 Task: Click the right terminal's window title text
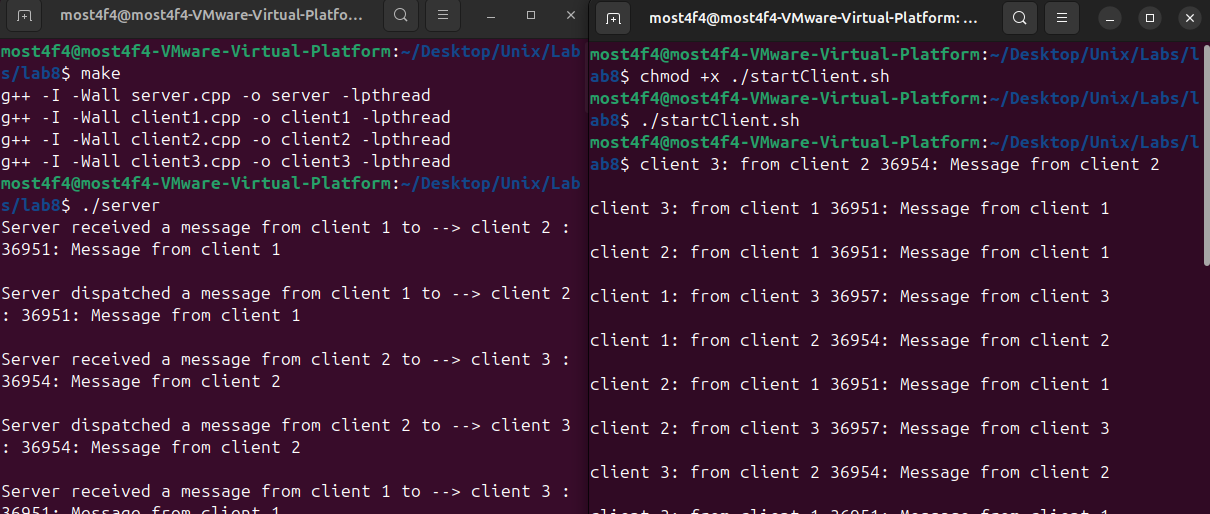coord(813,18)
